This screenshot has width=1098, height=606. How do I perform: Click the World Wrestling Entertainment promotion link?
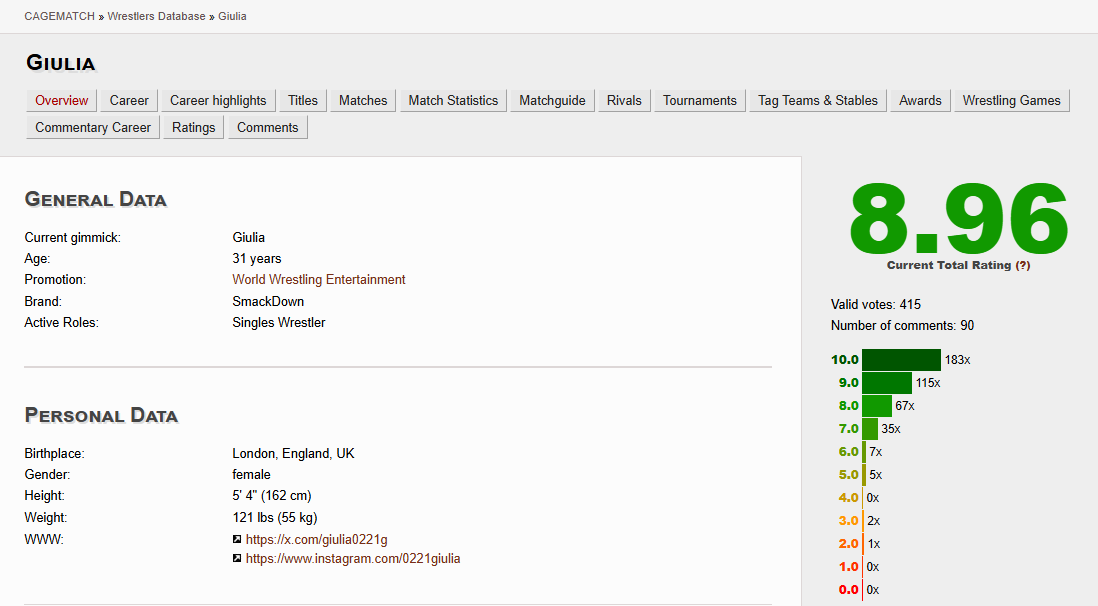(x=319, y=280)
